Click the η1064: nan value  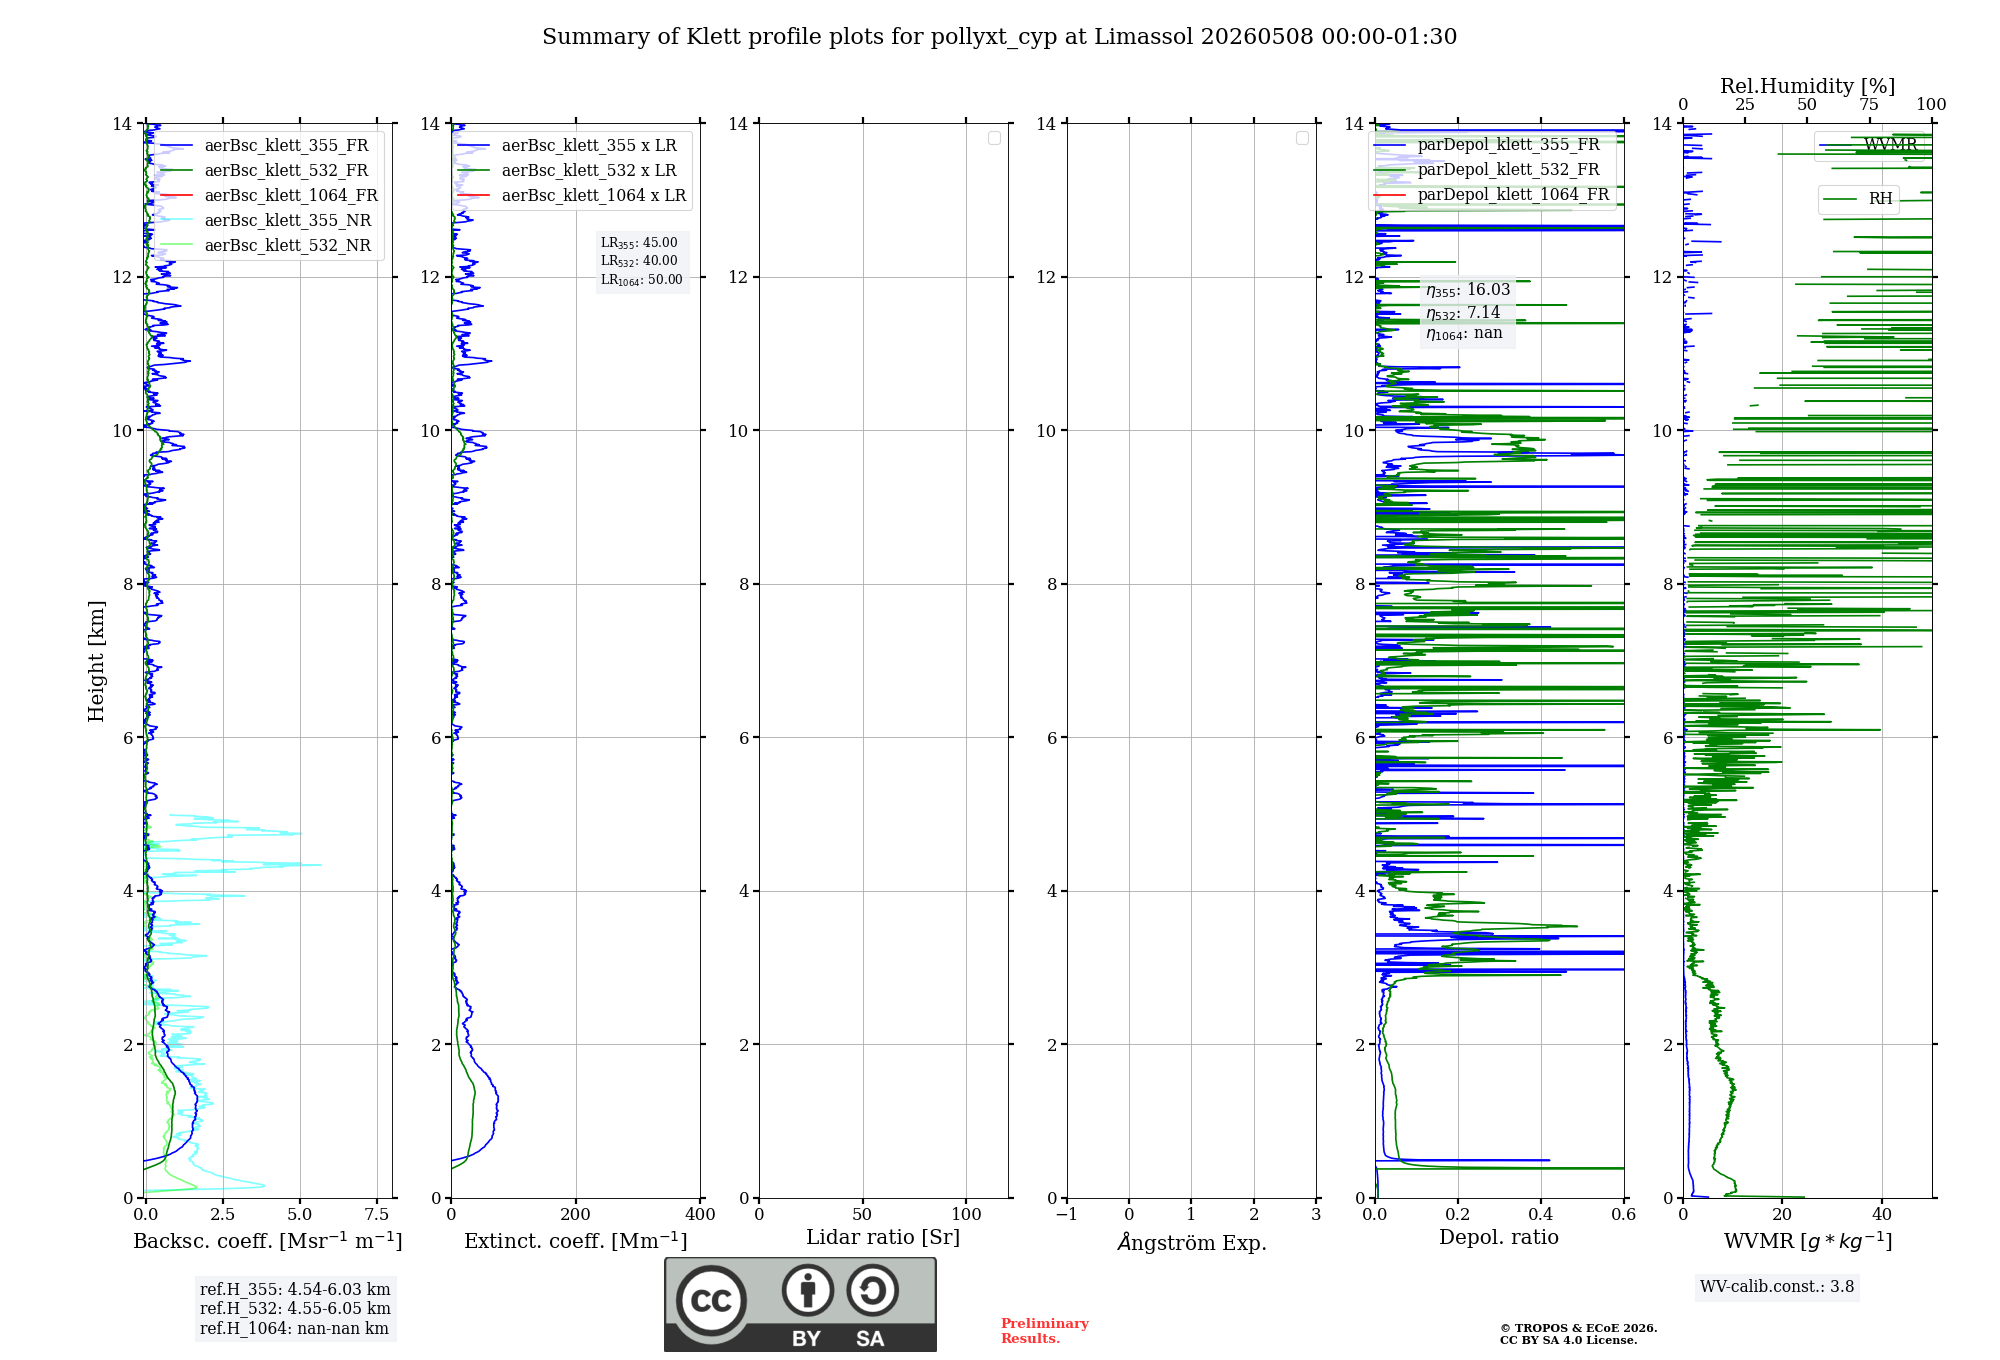tap(1464, 334)
